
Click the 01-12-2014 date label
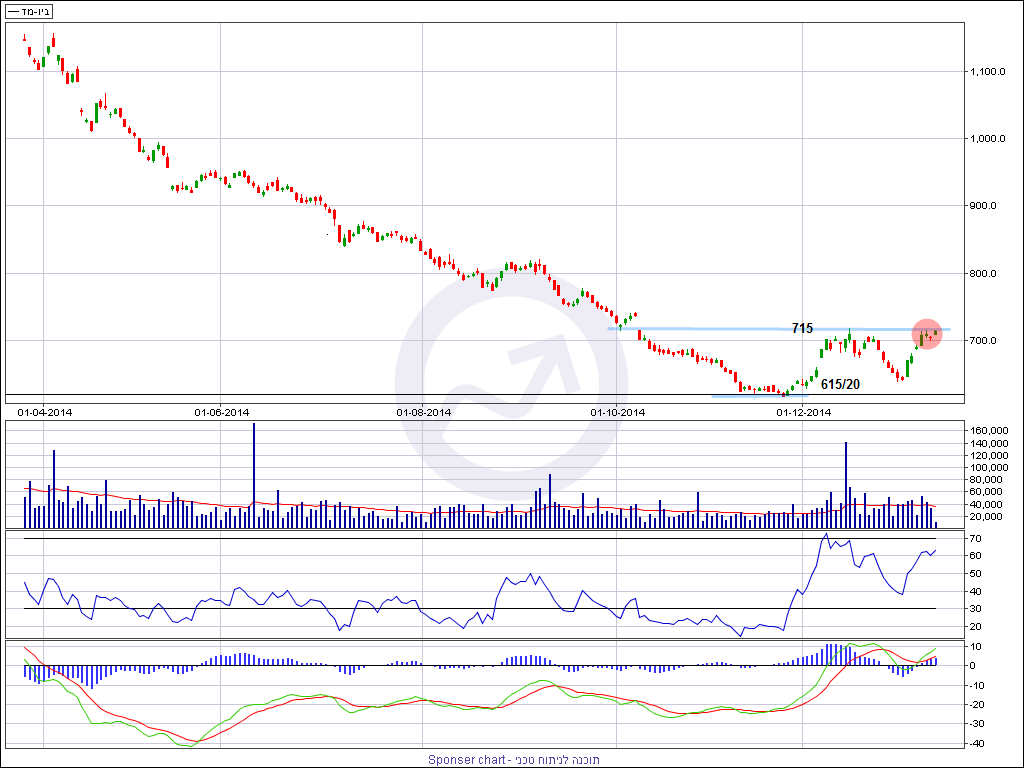pos(803,412)
